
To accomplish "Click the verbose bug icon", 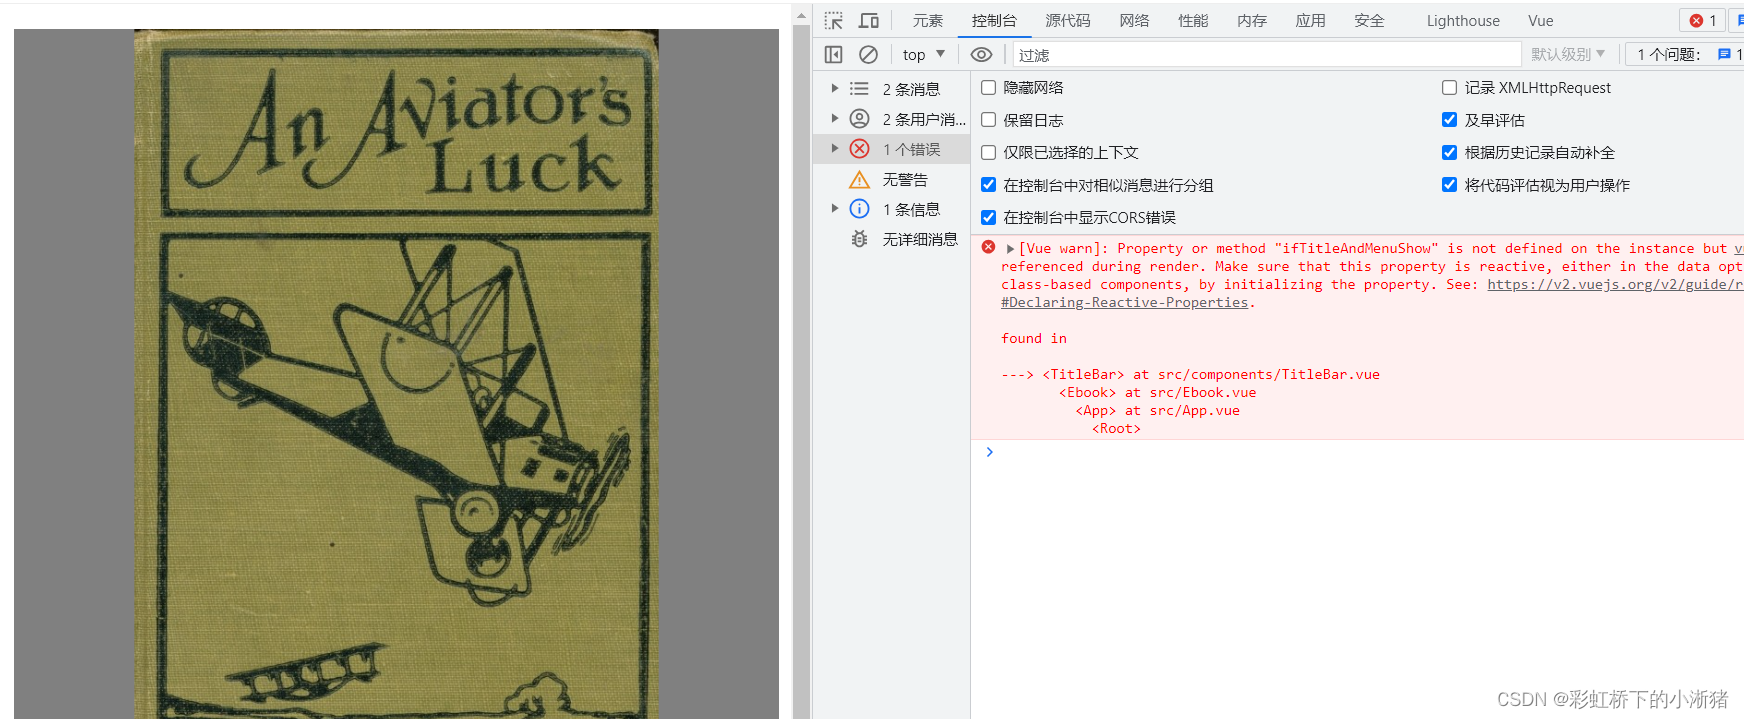I will pos(859,239).
